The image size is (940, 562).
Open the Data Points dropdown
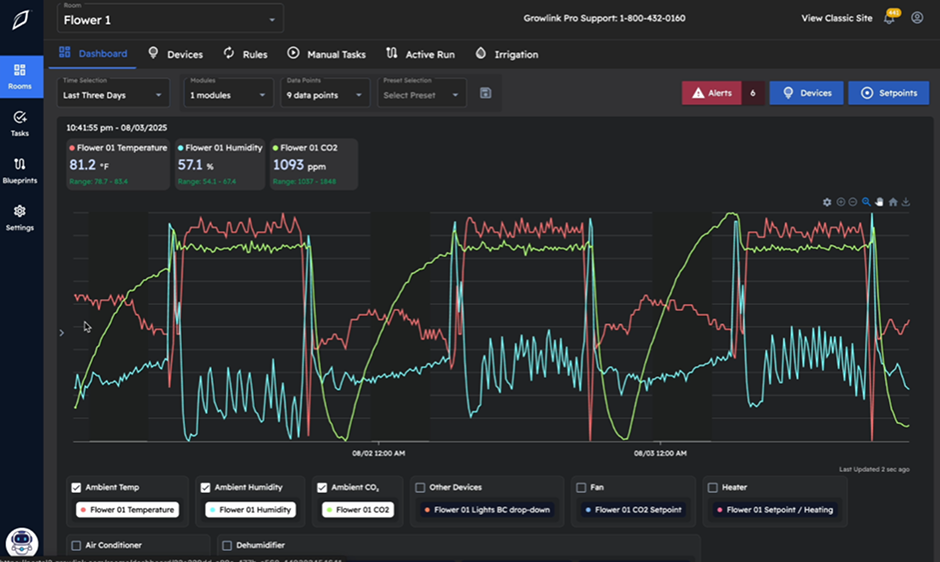coord(324,94)
